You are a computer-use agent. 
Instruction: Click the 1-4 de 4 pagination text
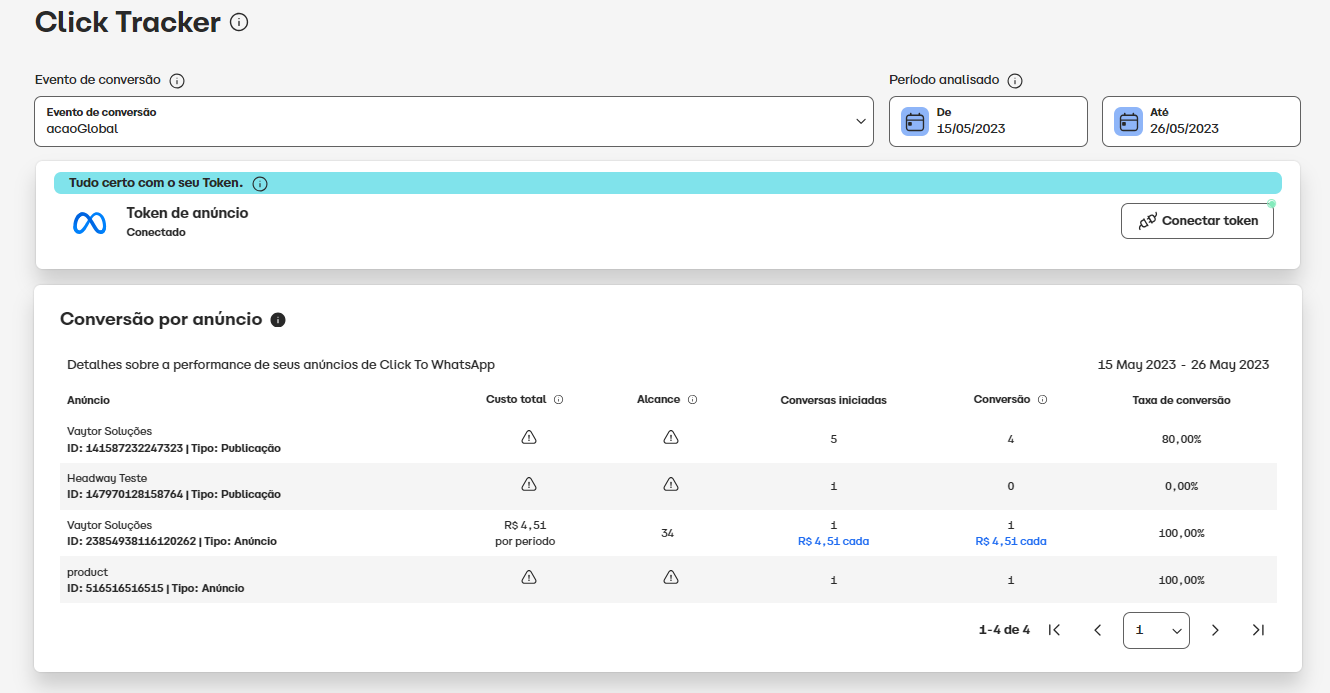pos(1004,630)
